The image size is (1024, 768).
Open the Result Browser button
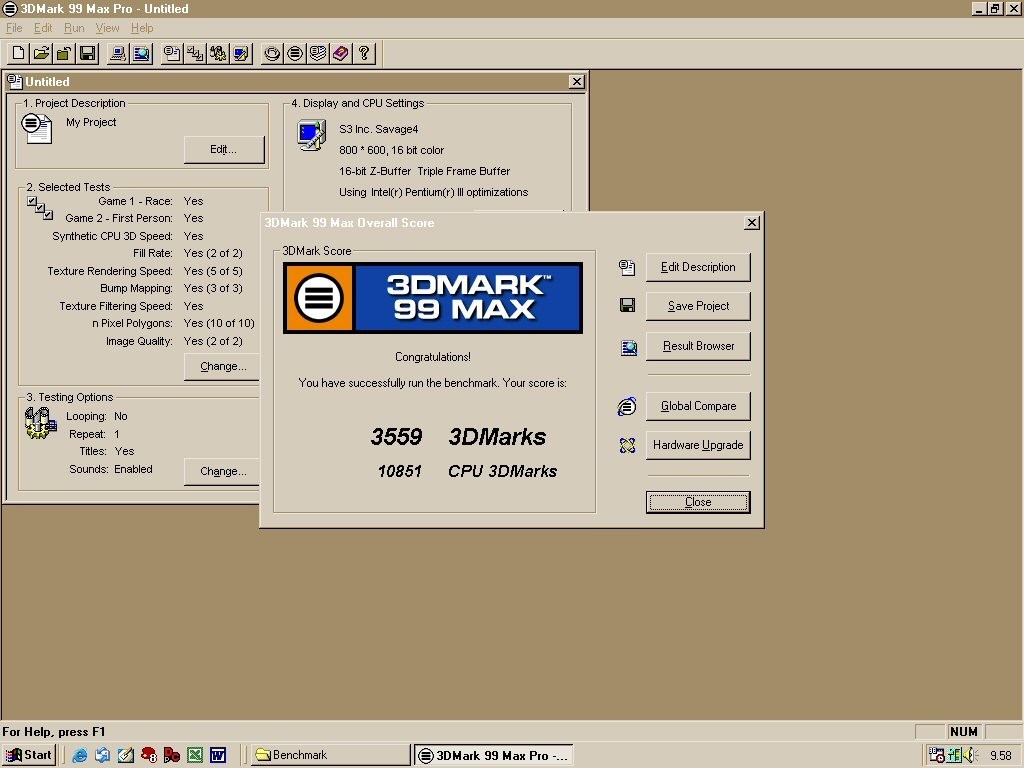point(698,346)
